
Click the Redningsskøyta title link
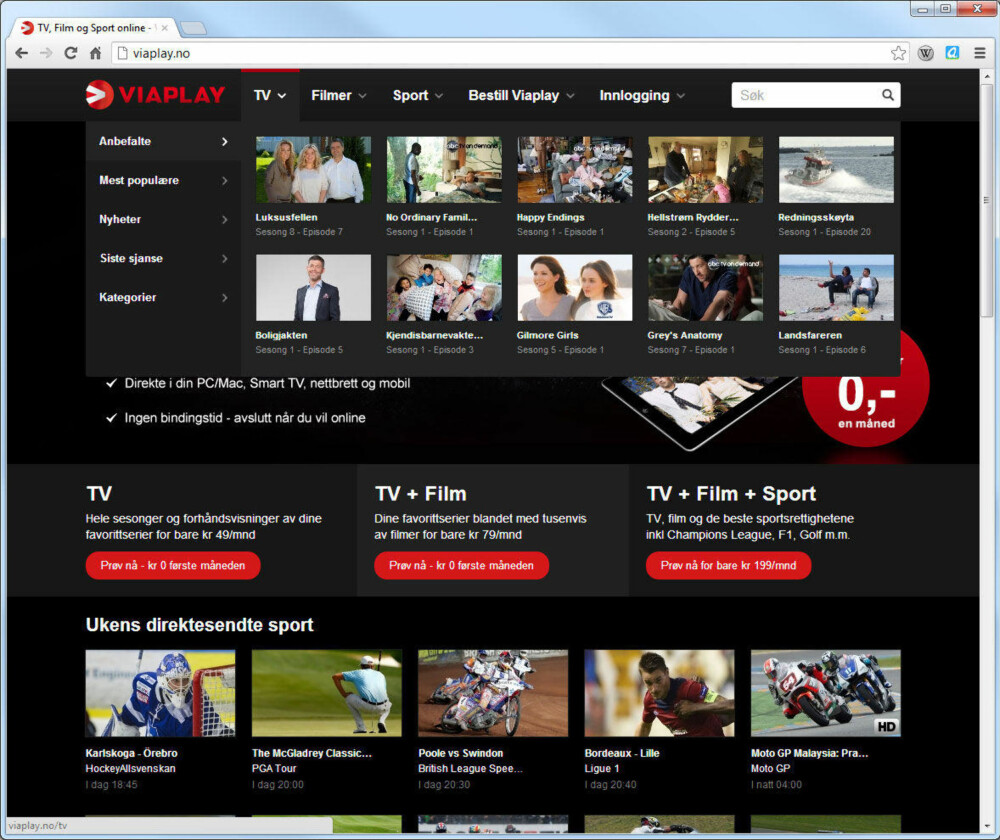coord(816,217)
